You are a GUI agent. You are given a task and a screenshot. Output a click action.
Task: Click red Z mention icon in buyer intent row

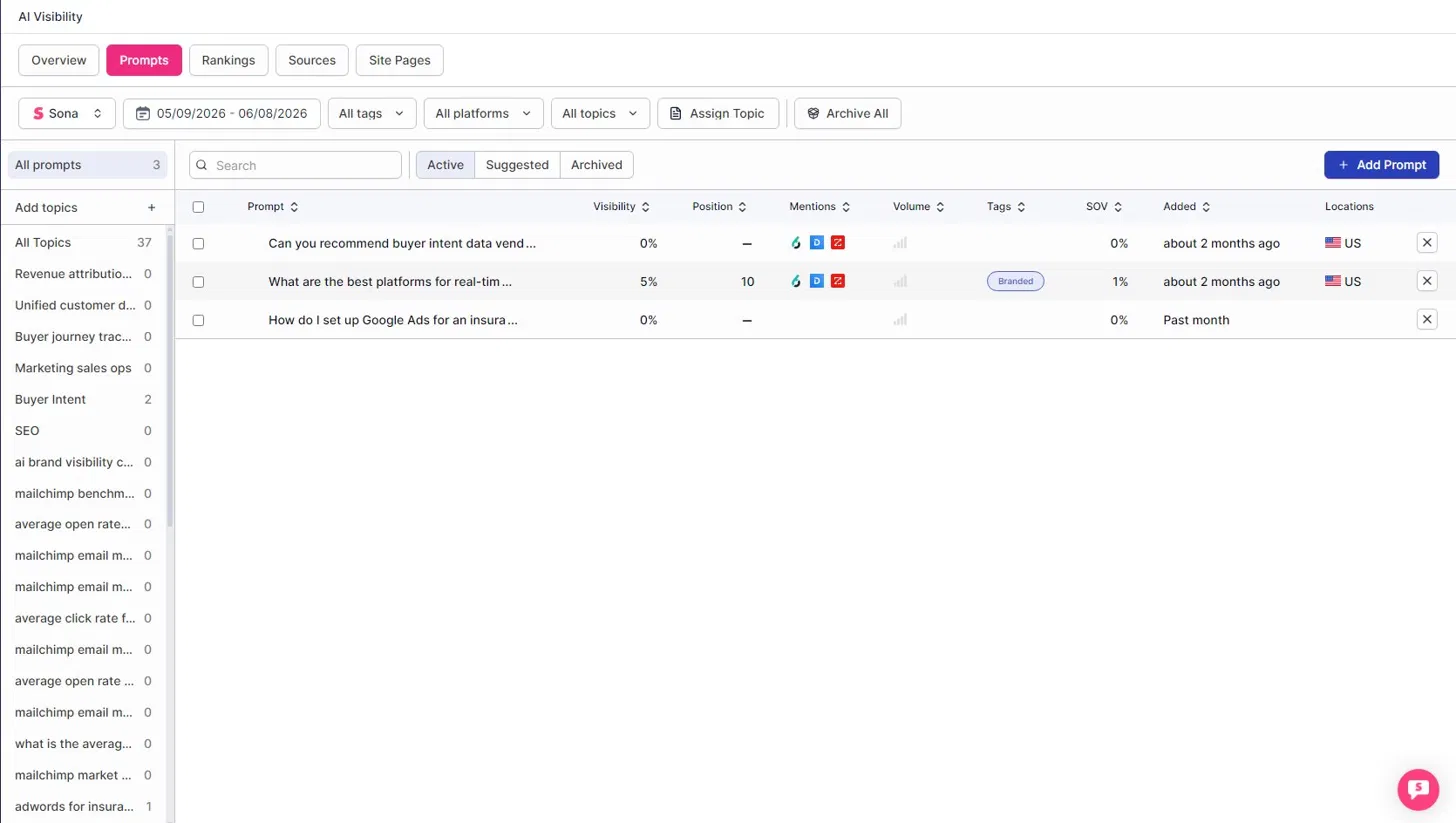838,243
